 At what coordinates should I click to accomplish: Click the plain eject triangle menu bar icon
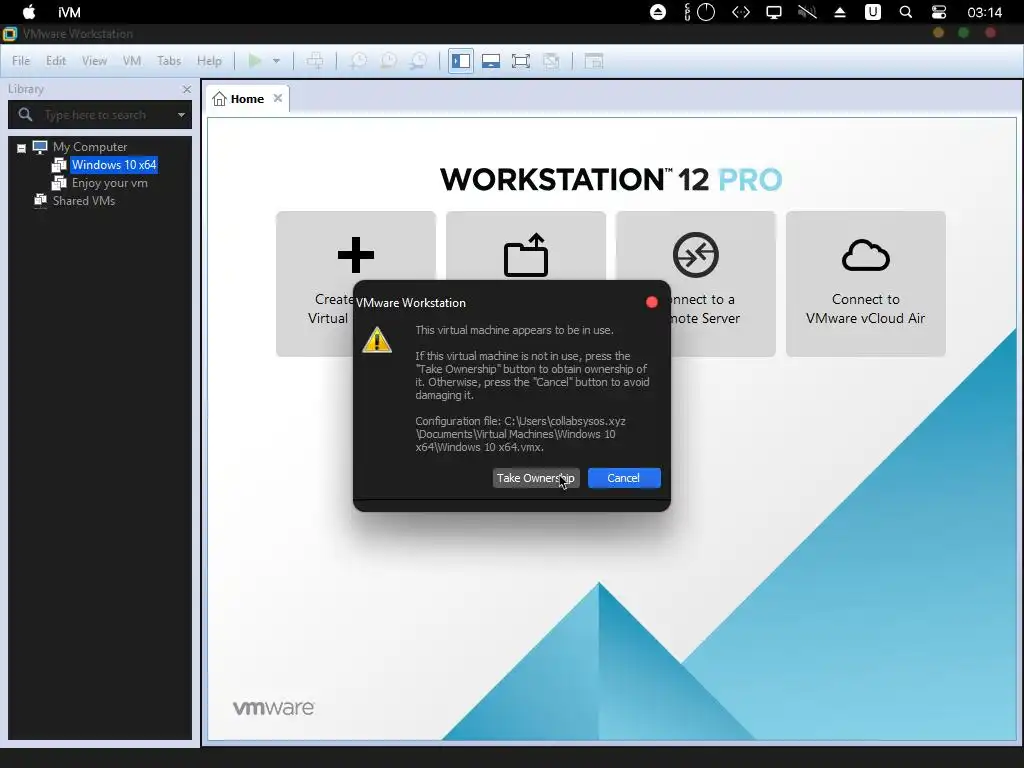tap(840, 12)
